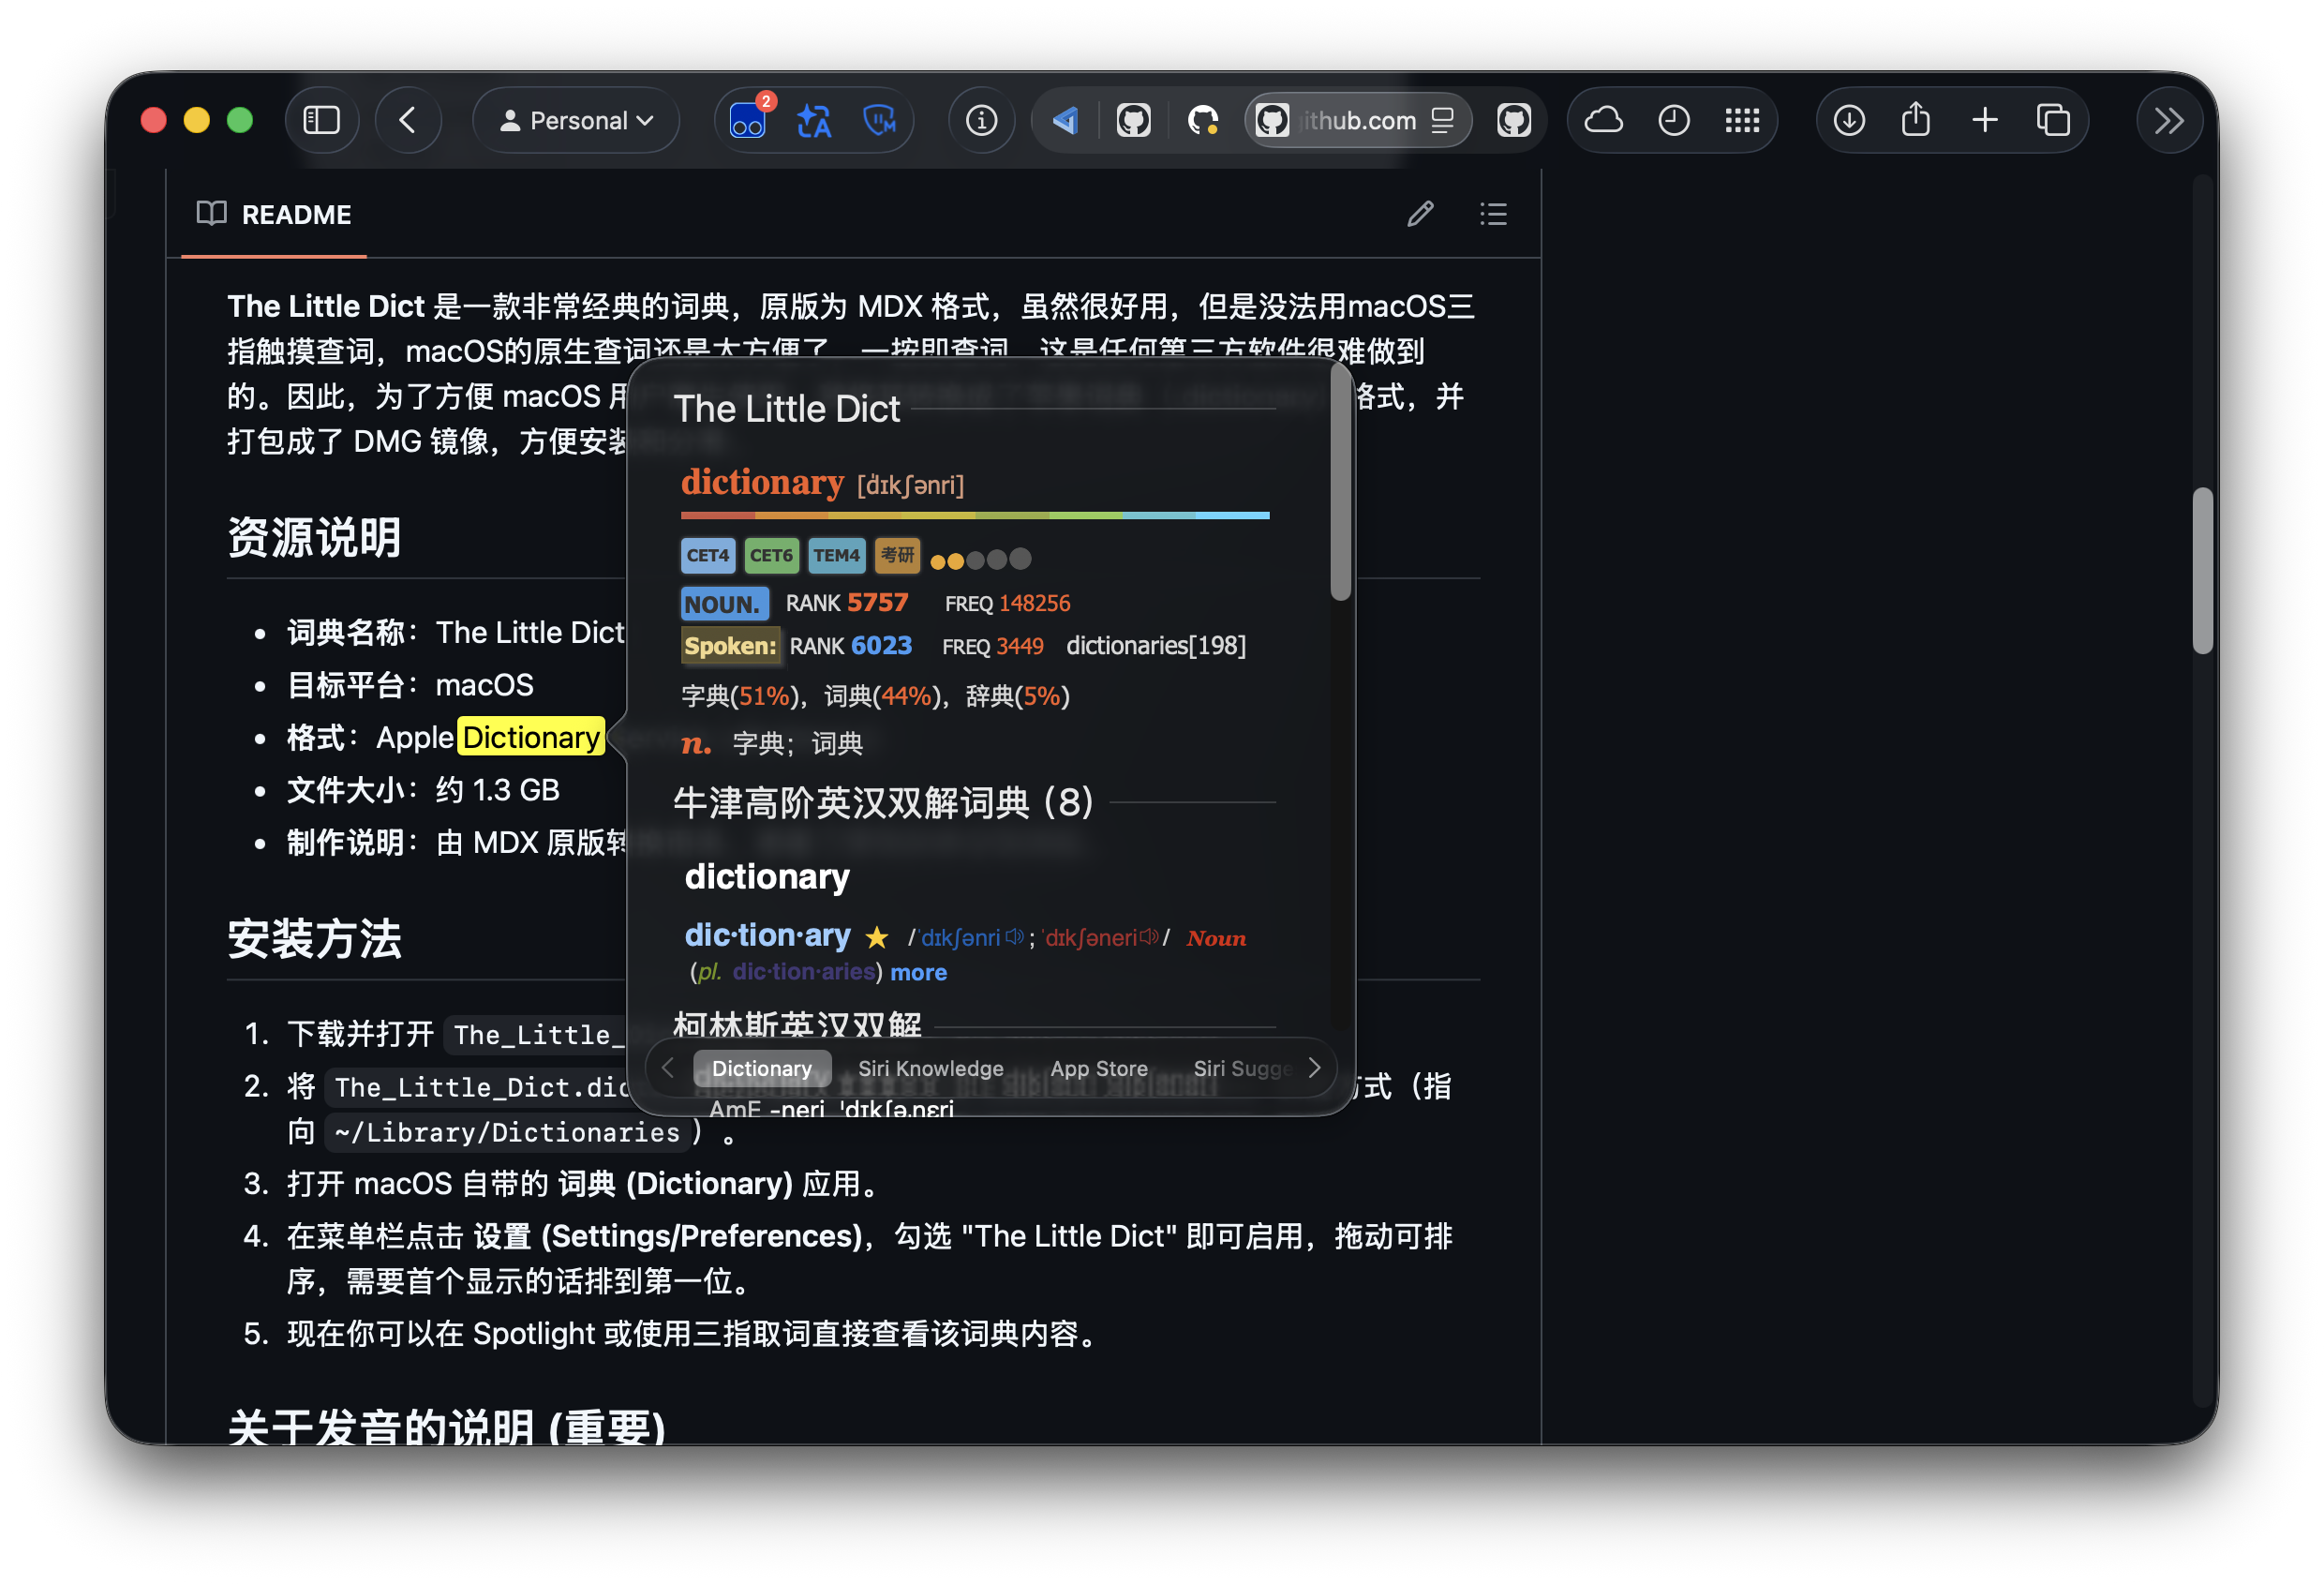Expand toolbar overflow double-chevron

coord(2168,120)
